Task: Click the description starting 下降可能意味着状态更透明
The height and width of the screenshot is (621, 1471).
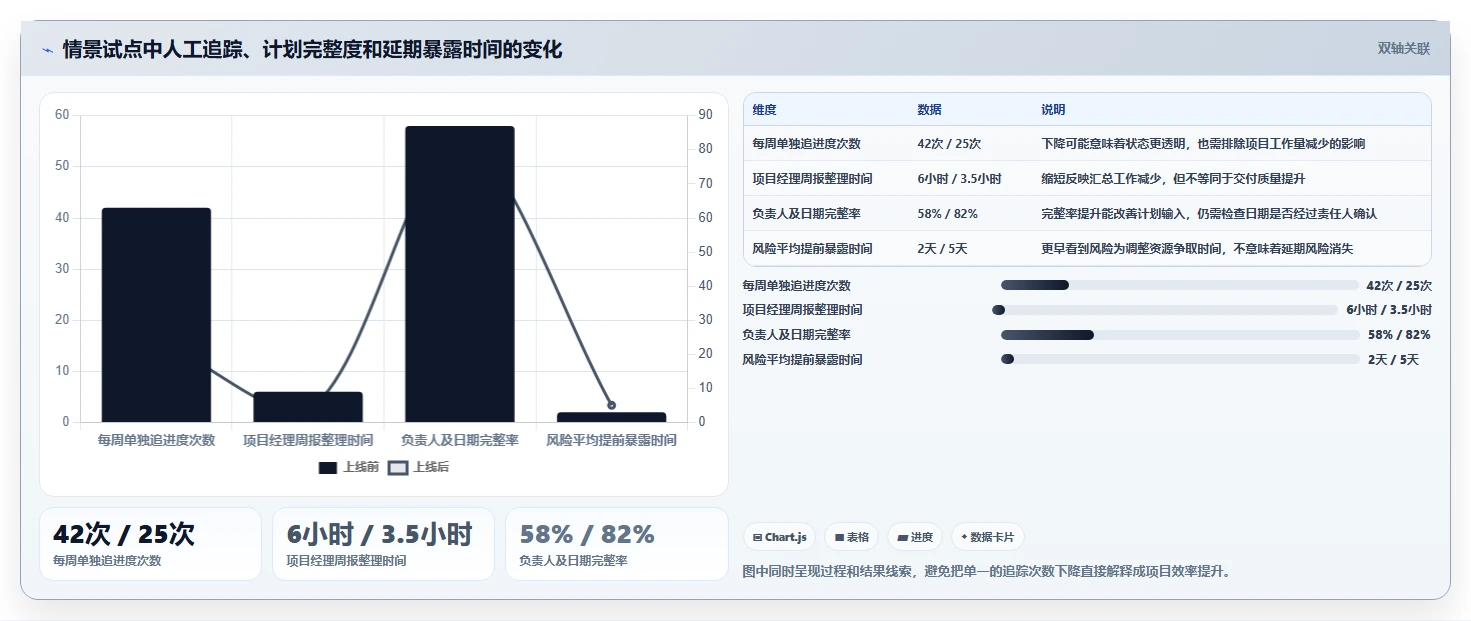Action: pos(1203,144)
